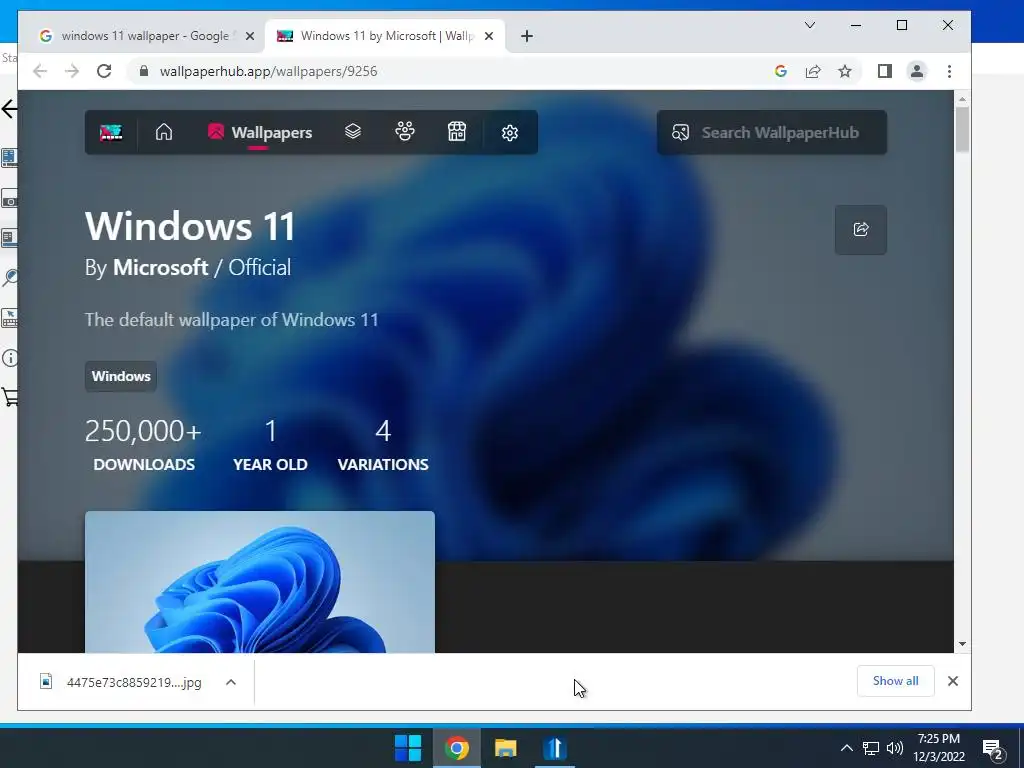Switch to windows 11 wallpaper Google tab

144,36
